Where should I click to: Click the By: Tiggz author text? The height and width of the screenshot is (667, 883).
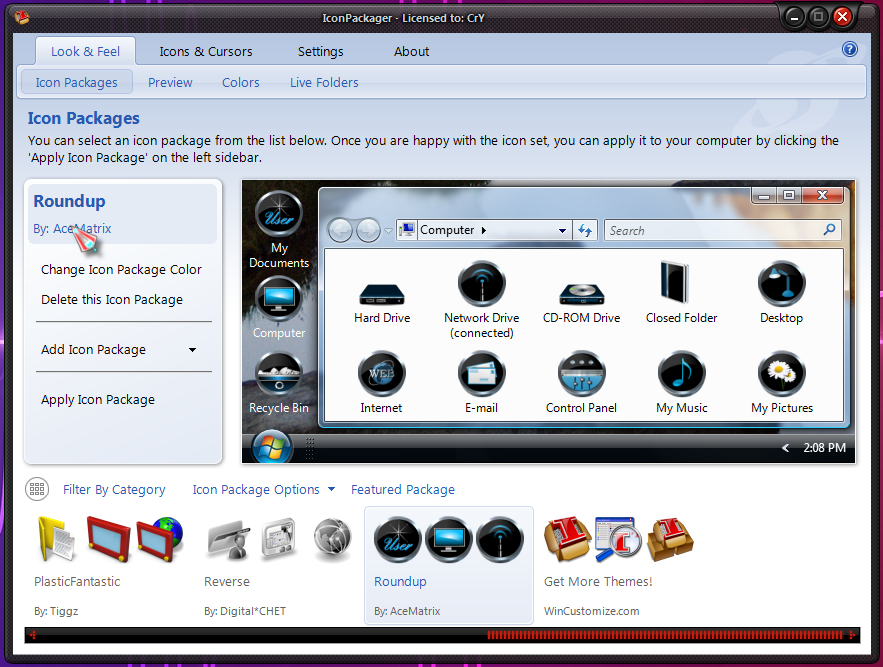point(56,611)
